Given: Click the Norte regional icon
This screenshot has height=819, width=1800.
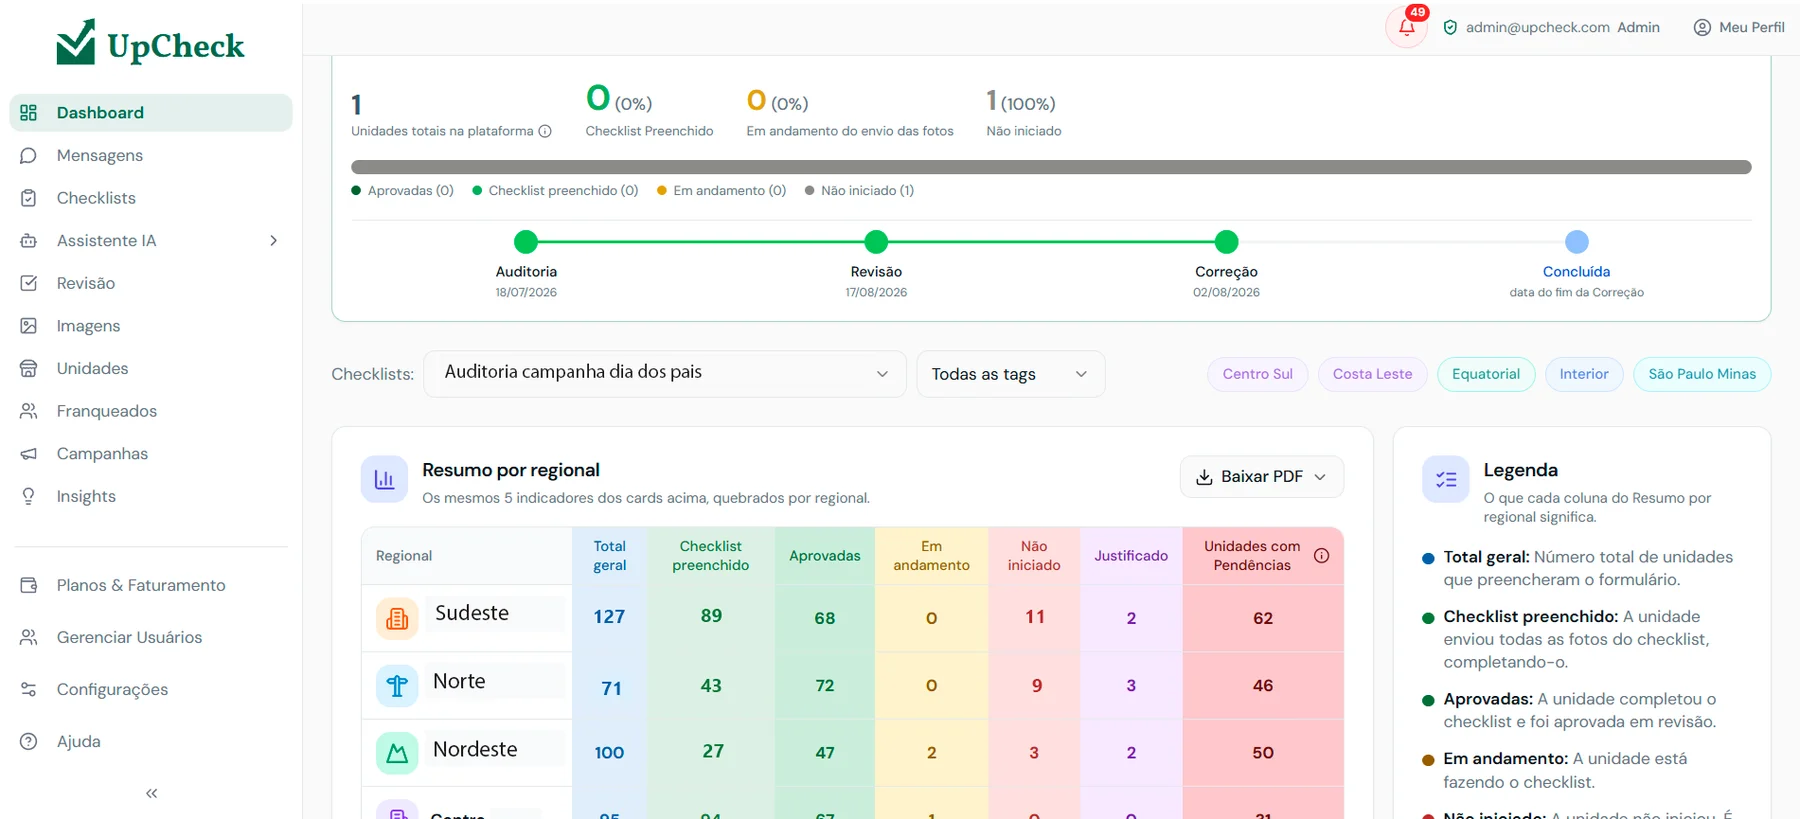Looking at the screenshot, I should coord(397,686).
